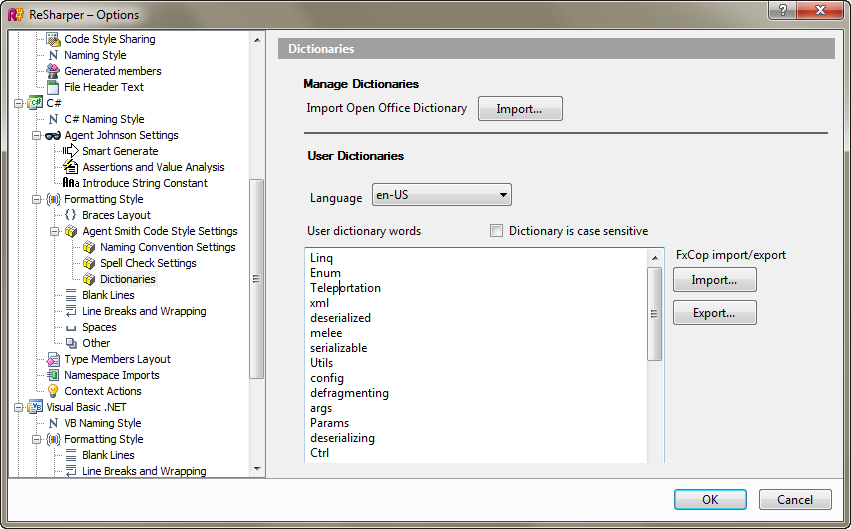Click word 'Params' in word list
Viewport: 851px width, 529px height.
[329, 423]
